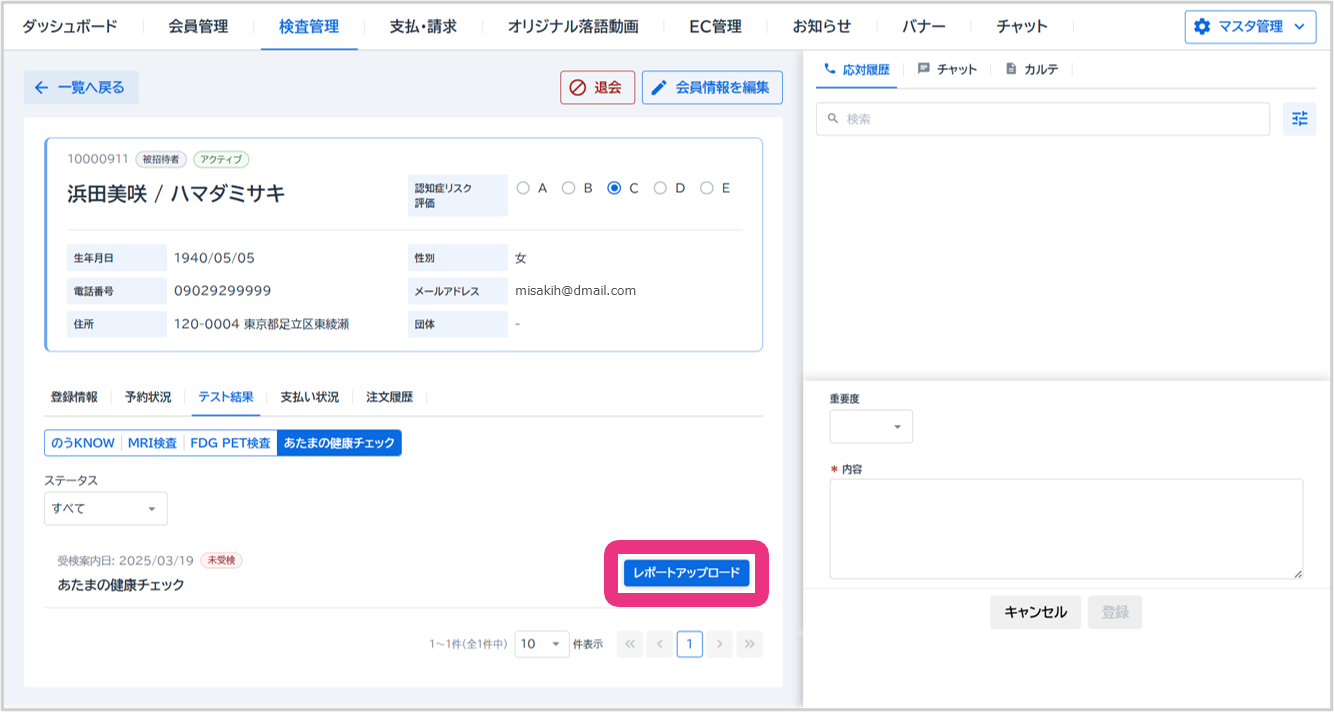Expand the 重要度 dropdown
The height and width of the screenshot is (712, 1334).
tap(871, 427)
